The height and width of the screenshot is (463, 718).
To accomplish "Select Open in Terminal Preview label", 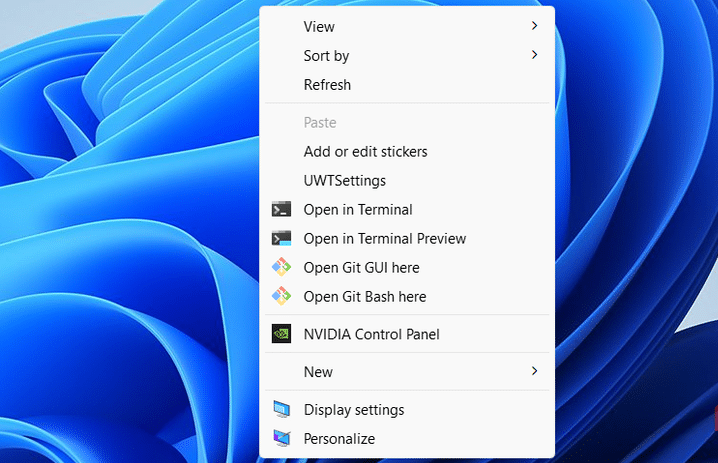I will click(x=385, y=239).
